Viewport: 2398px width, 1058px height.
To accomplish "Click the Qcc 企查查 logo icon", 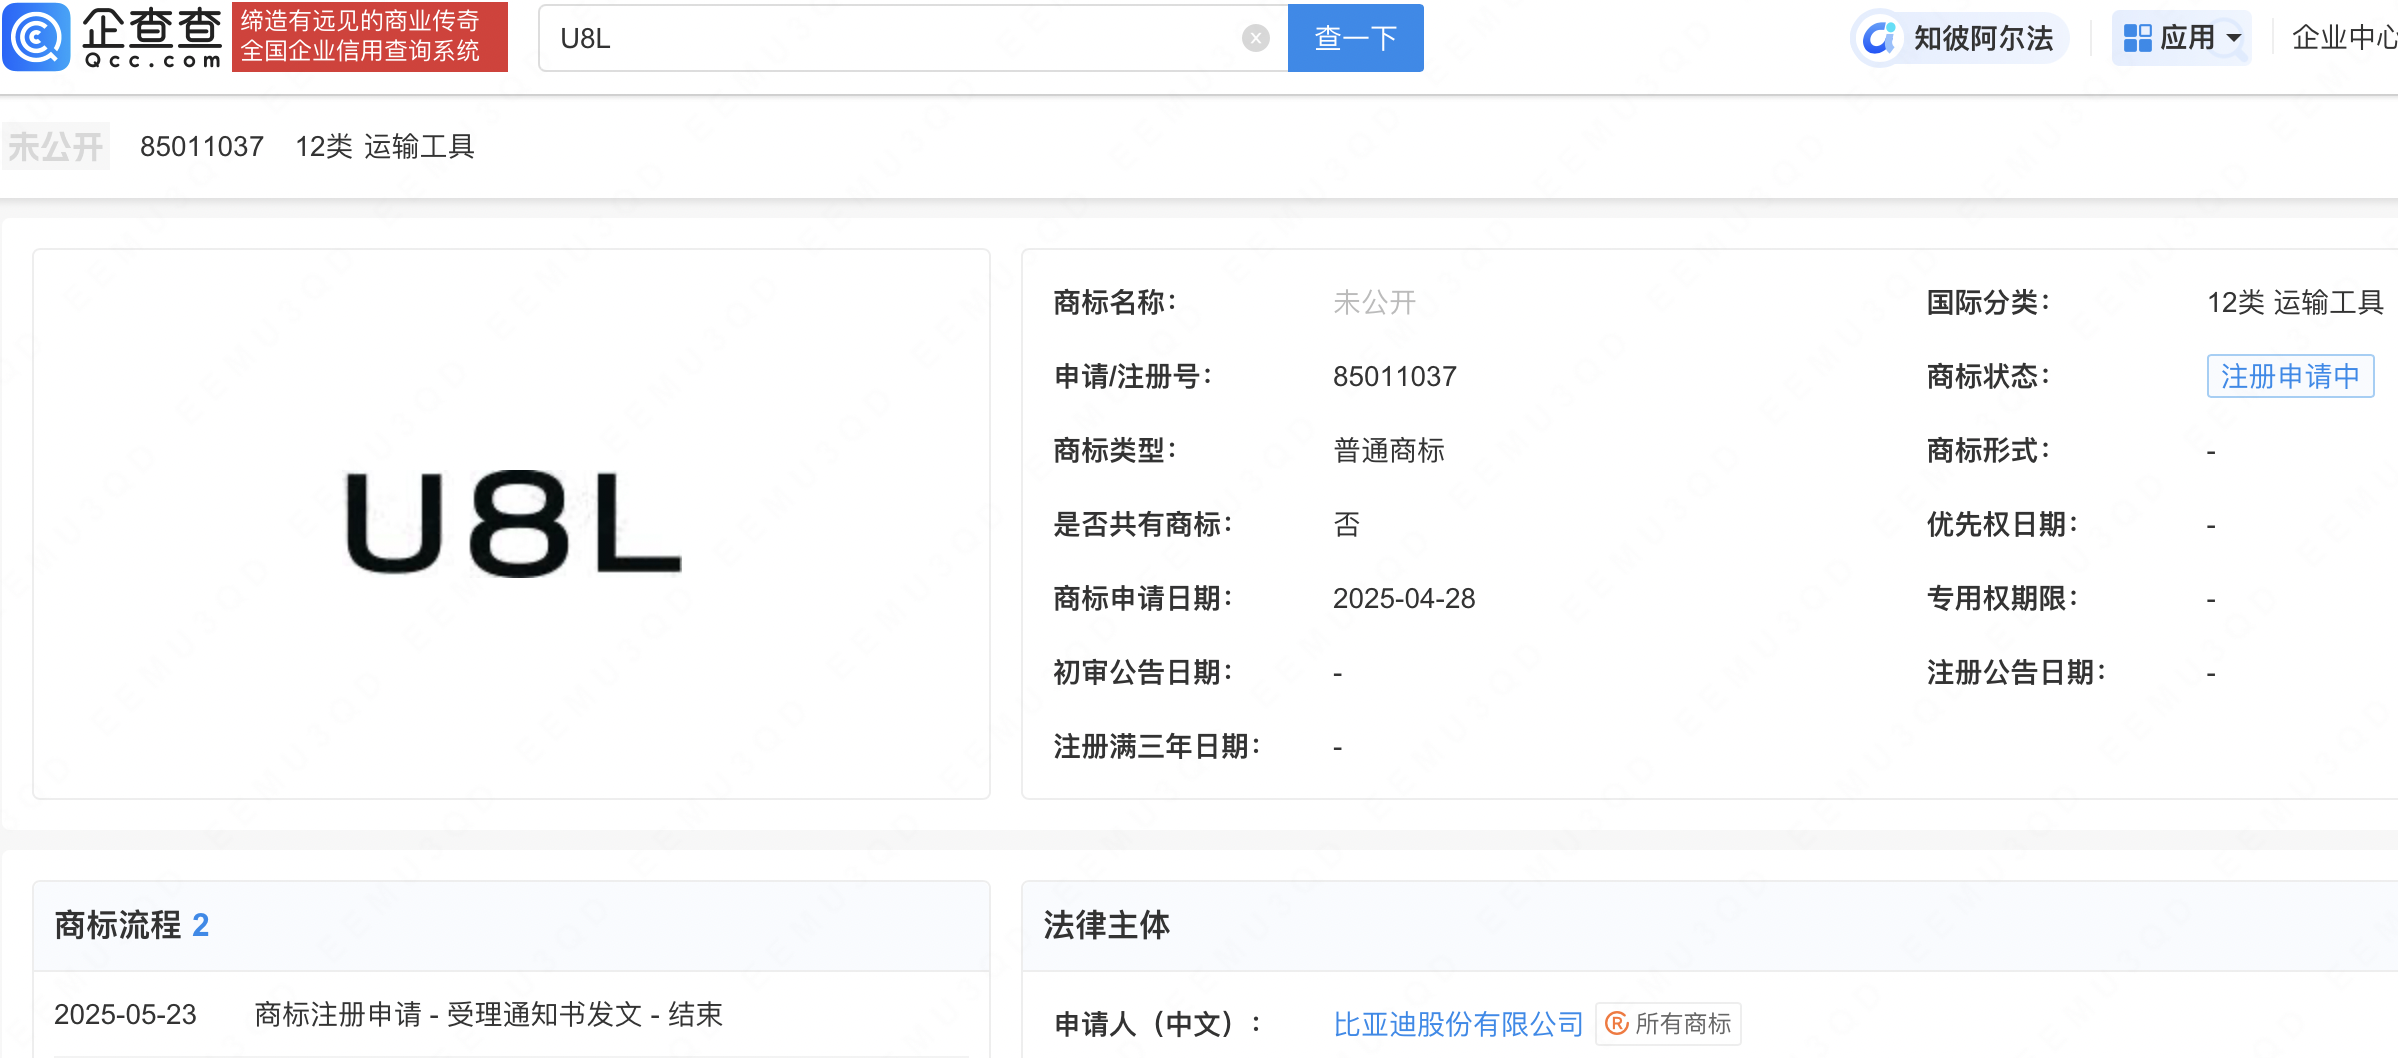I will 36,37.
